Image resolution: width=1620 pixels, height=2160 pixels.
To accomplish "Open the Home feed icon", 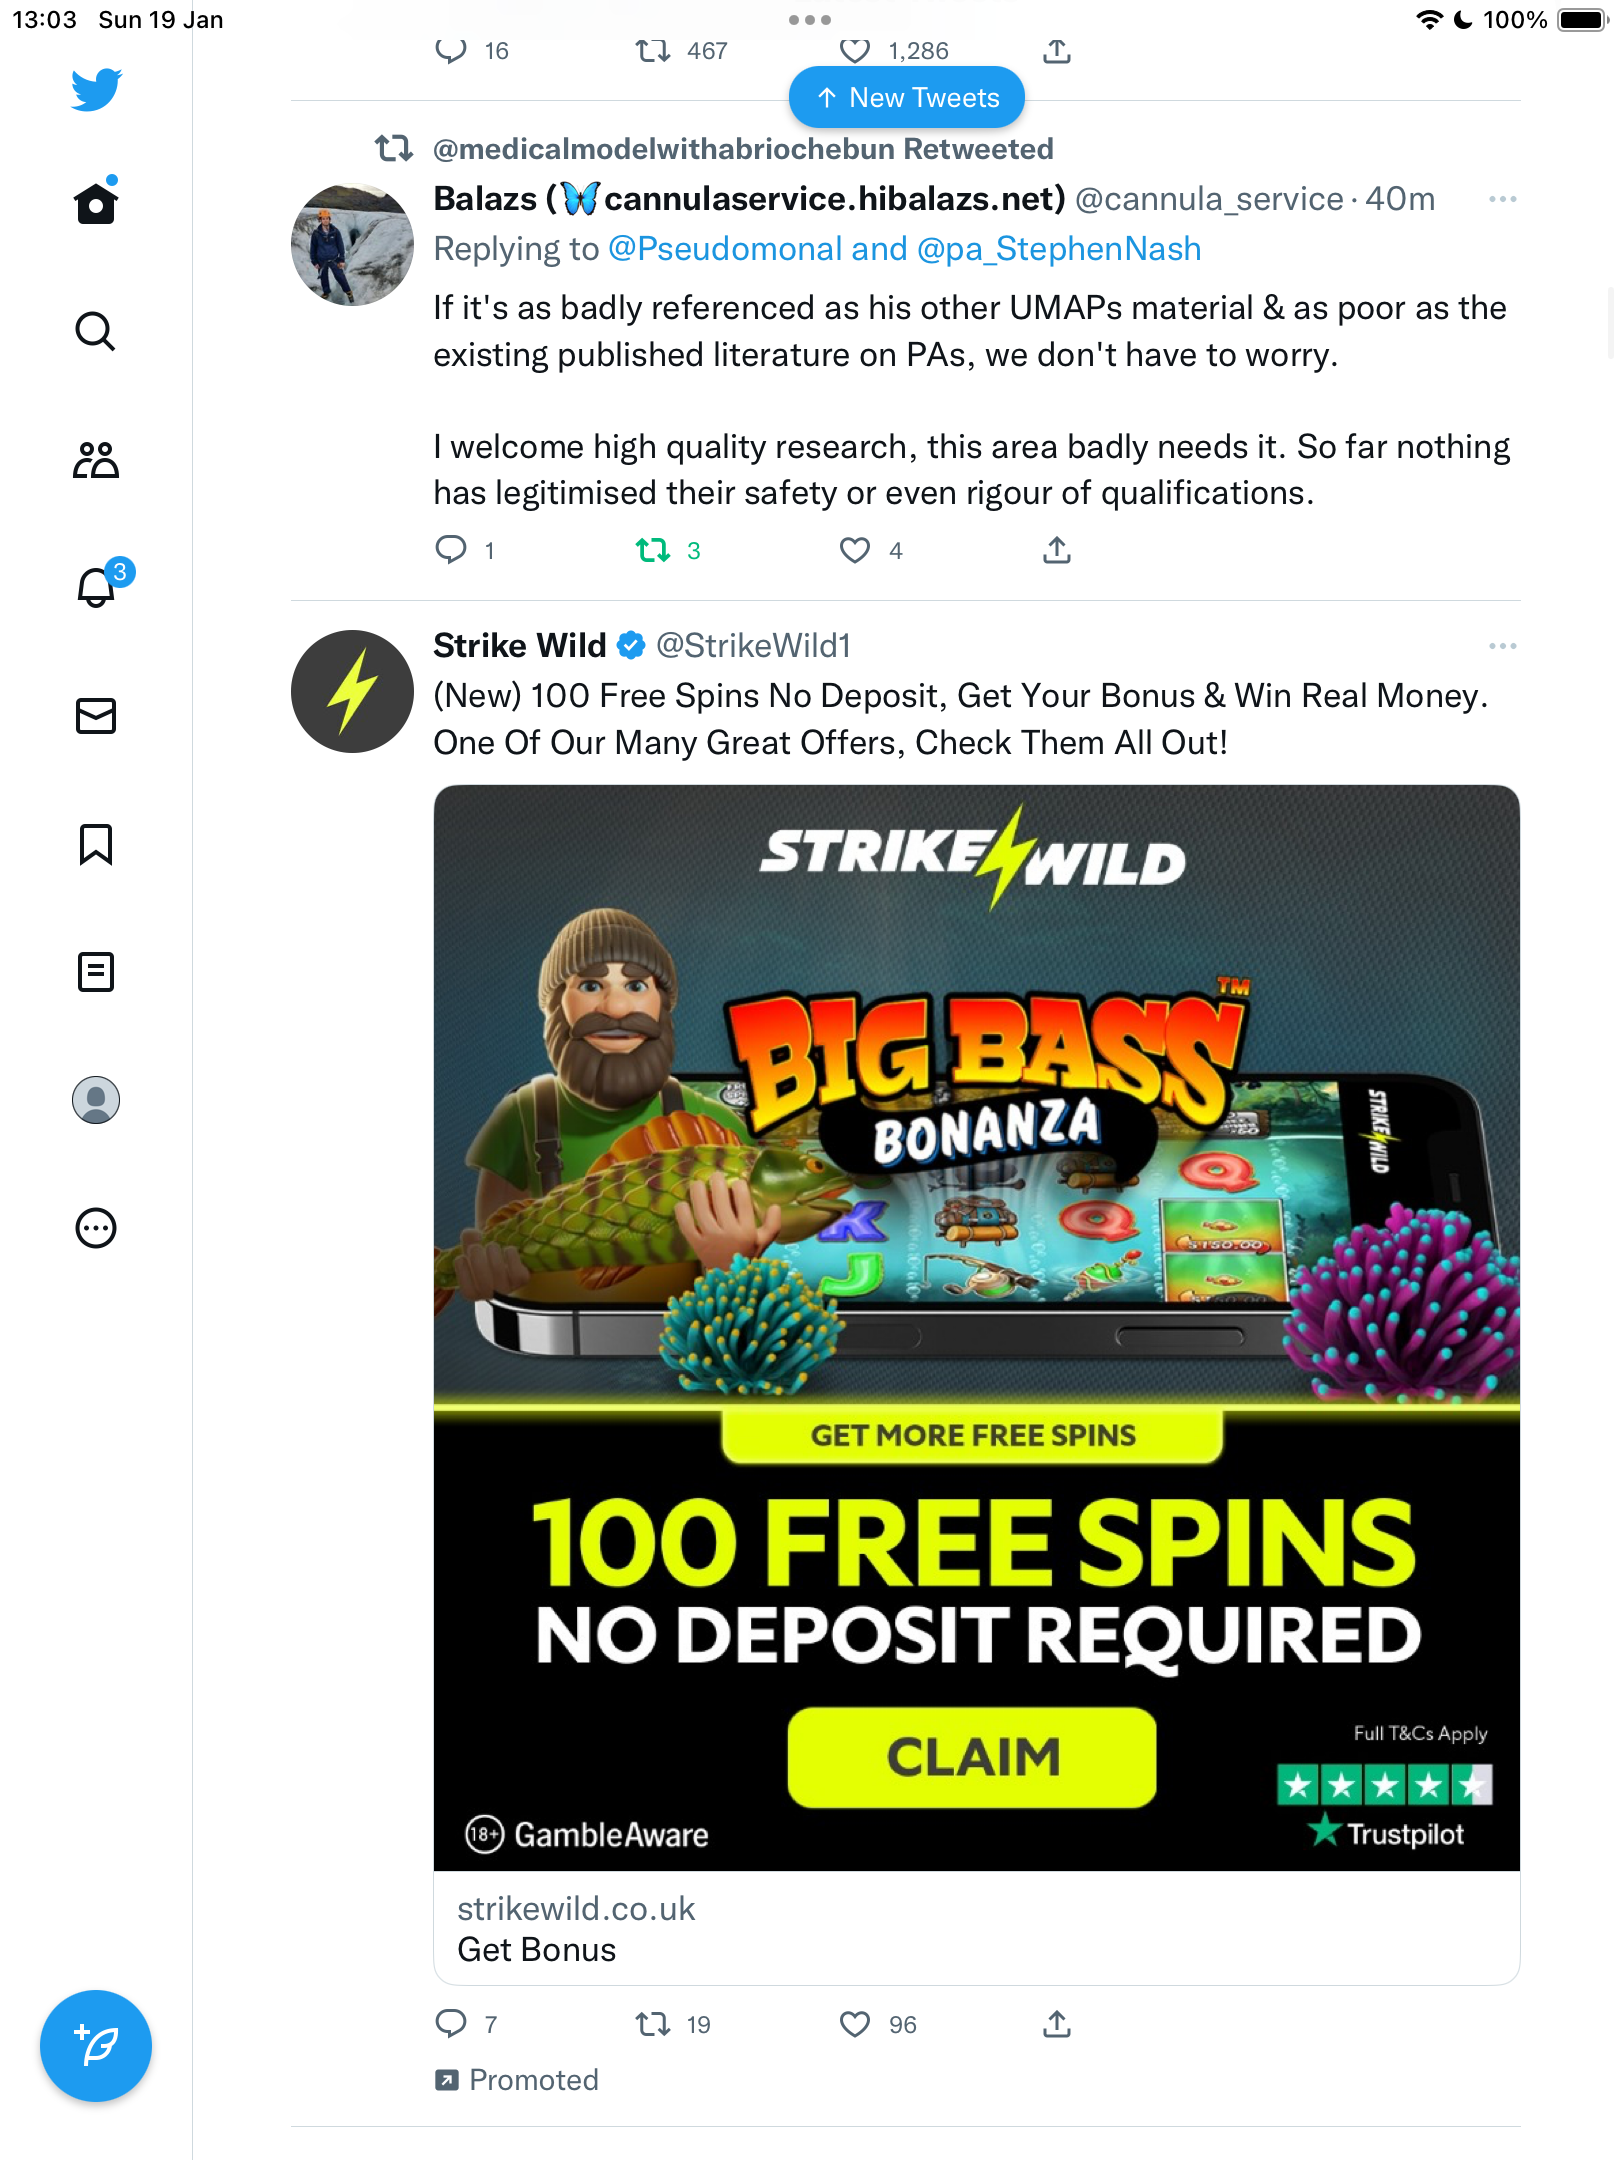I will pyautogui.click(x=96, y=201).
